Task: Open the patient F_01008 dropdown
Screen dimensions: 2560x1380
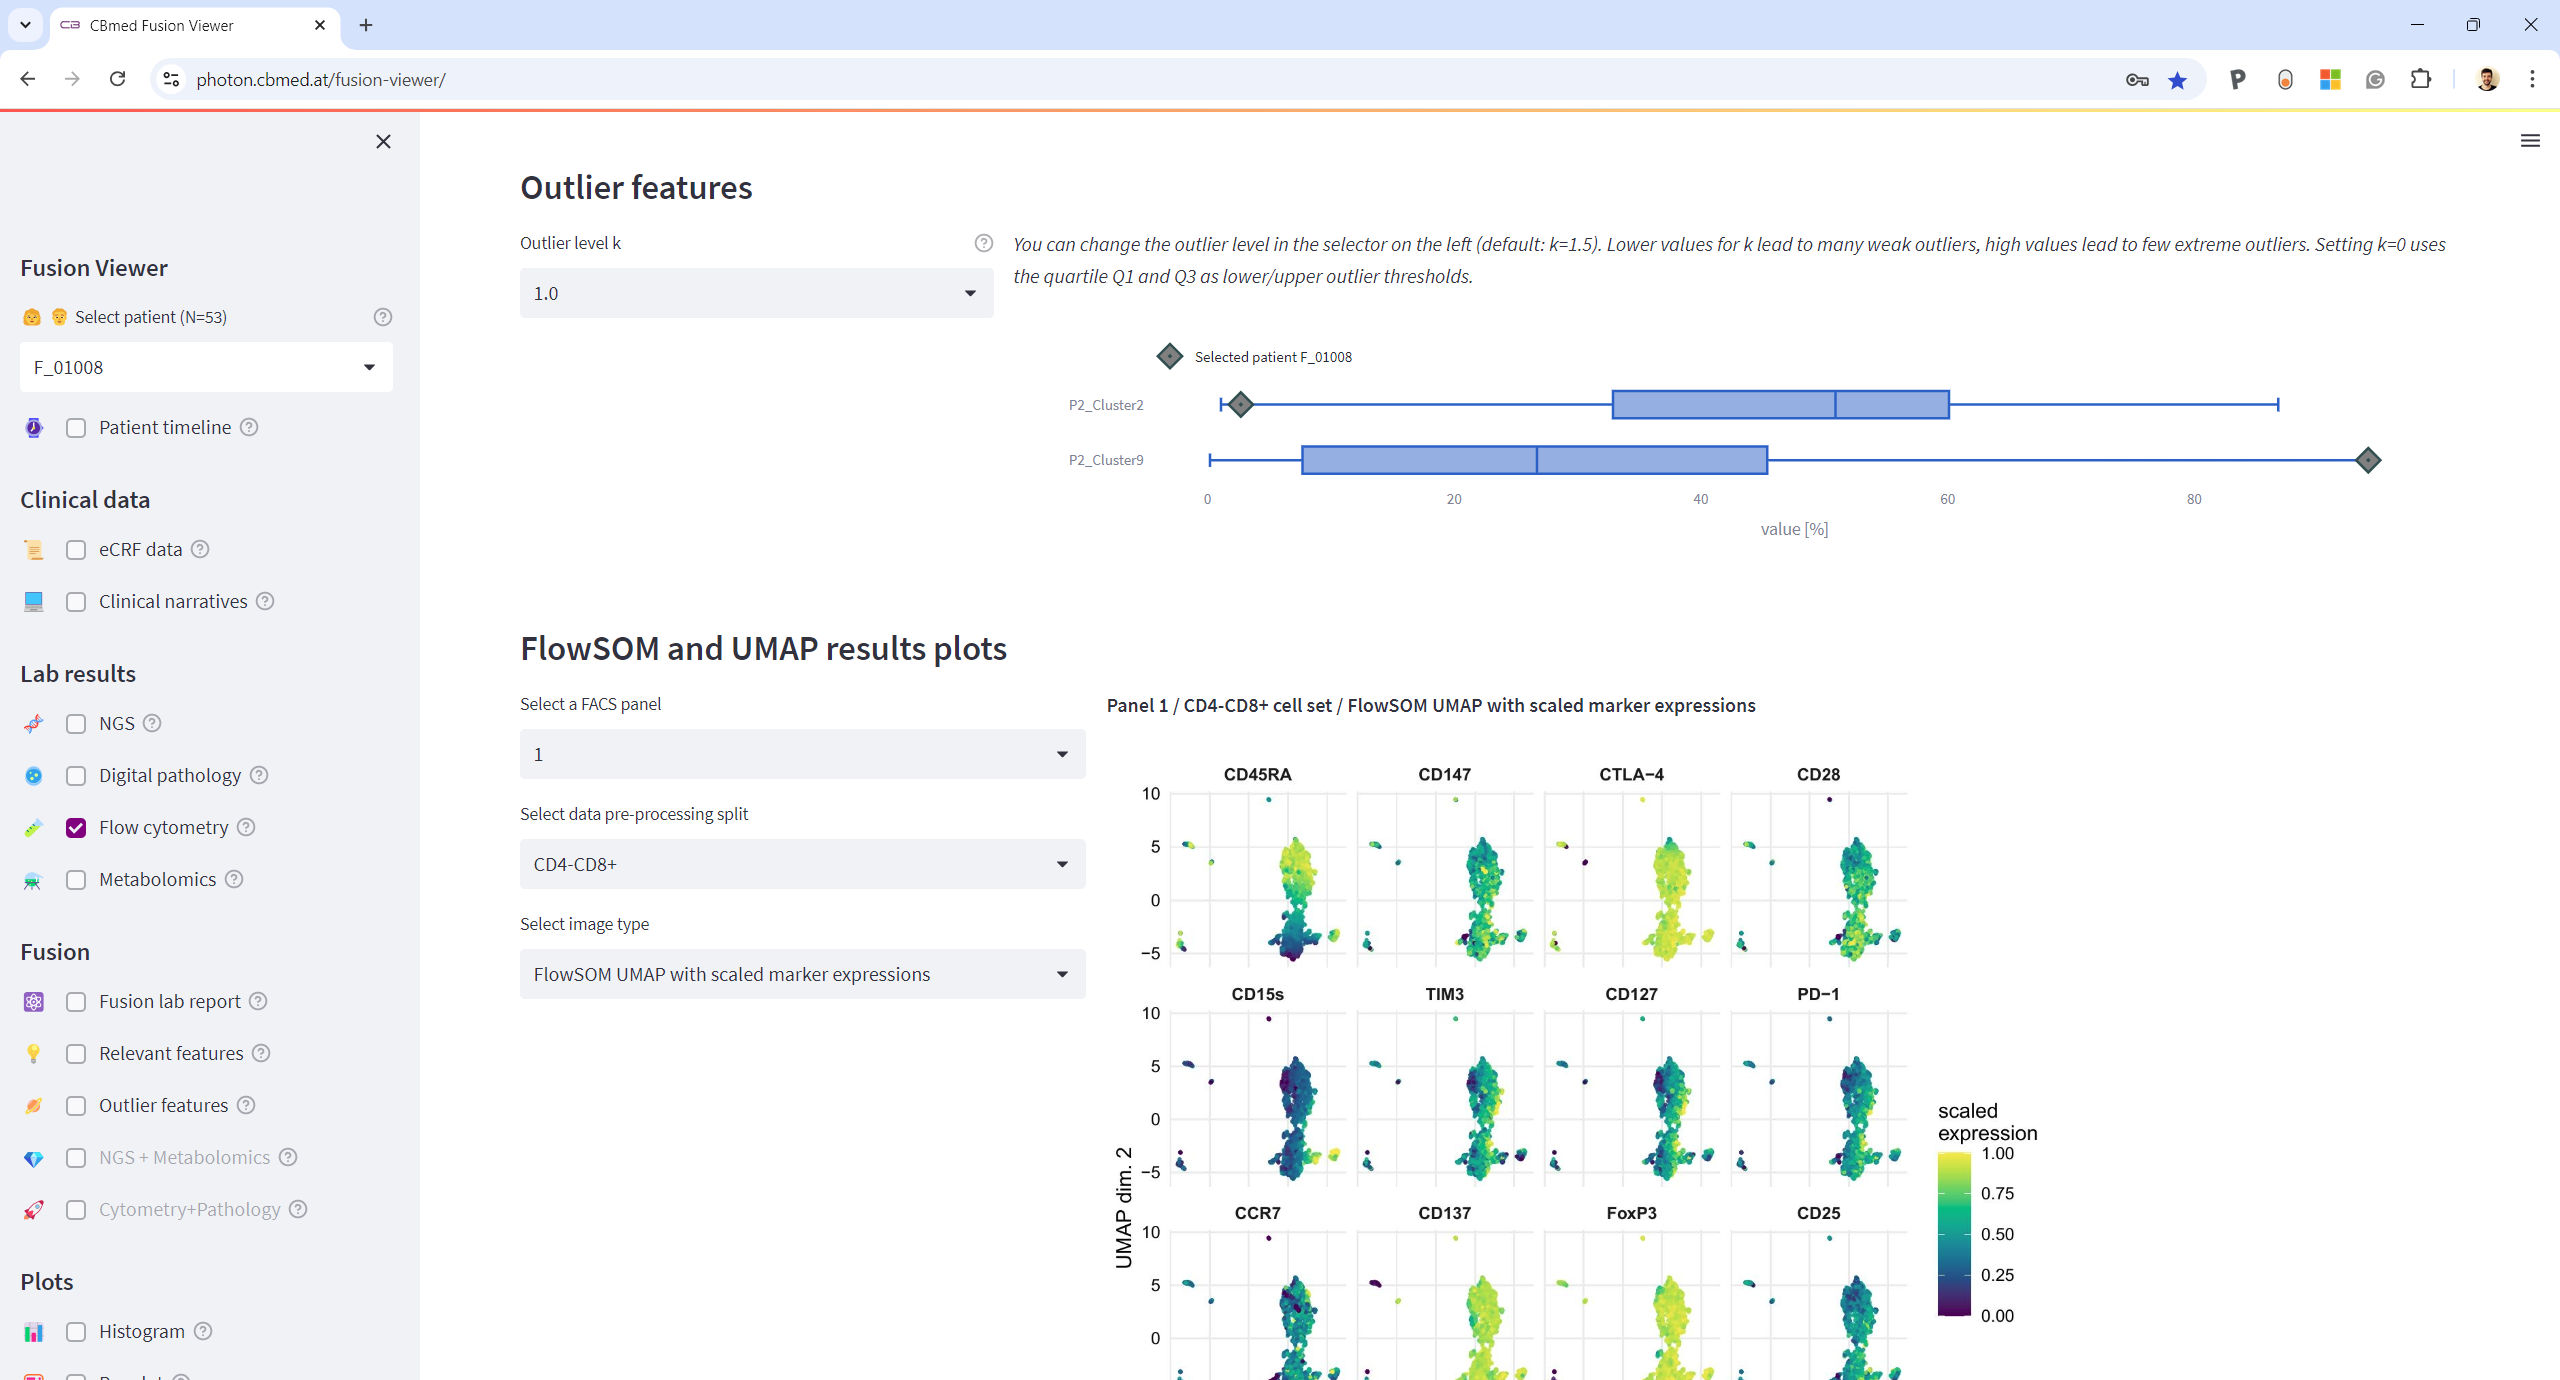Action: tap(206, 367)
